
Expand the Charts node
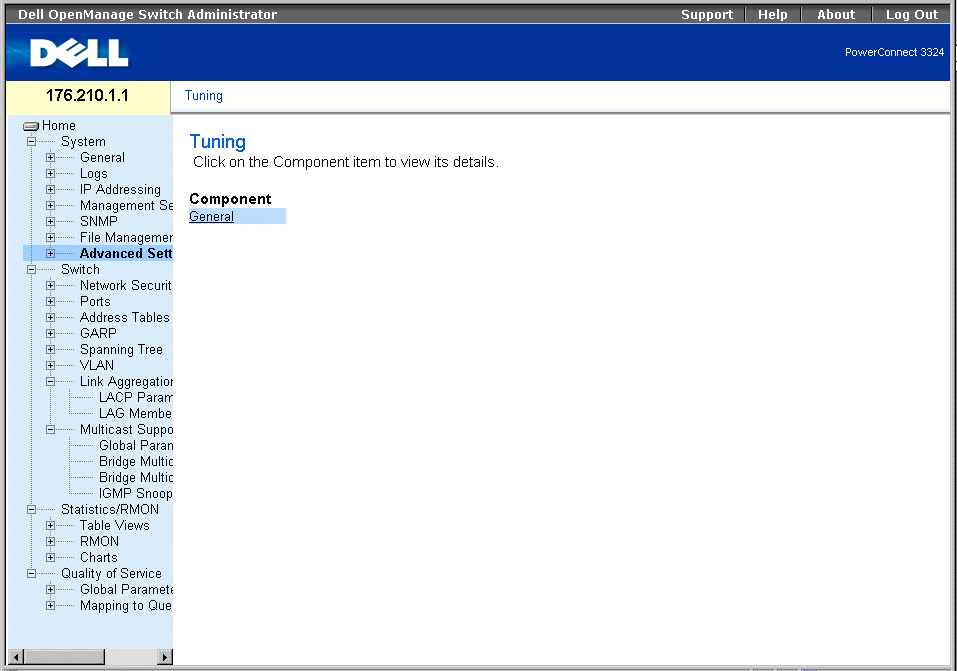[x=51, y=557]
